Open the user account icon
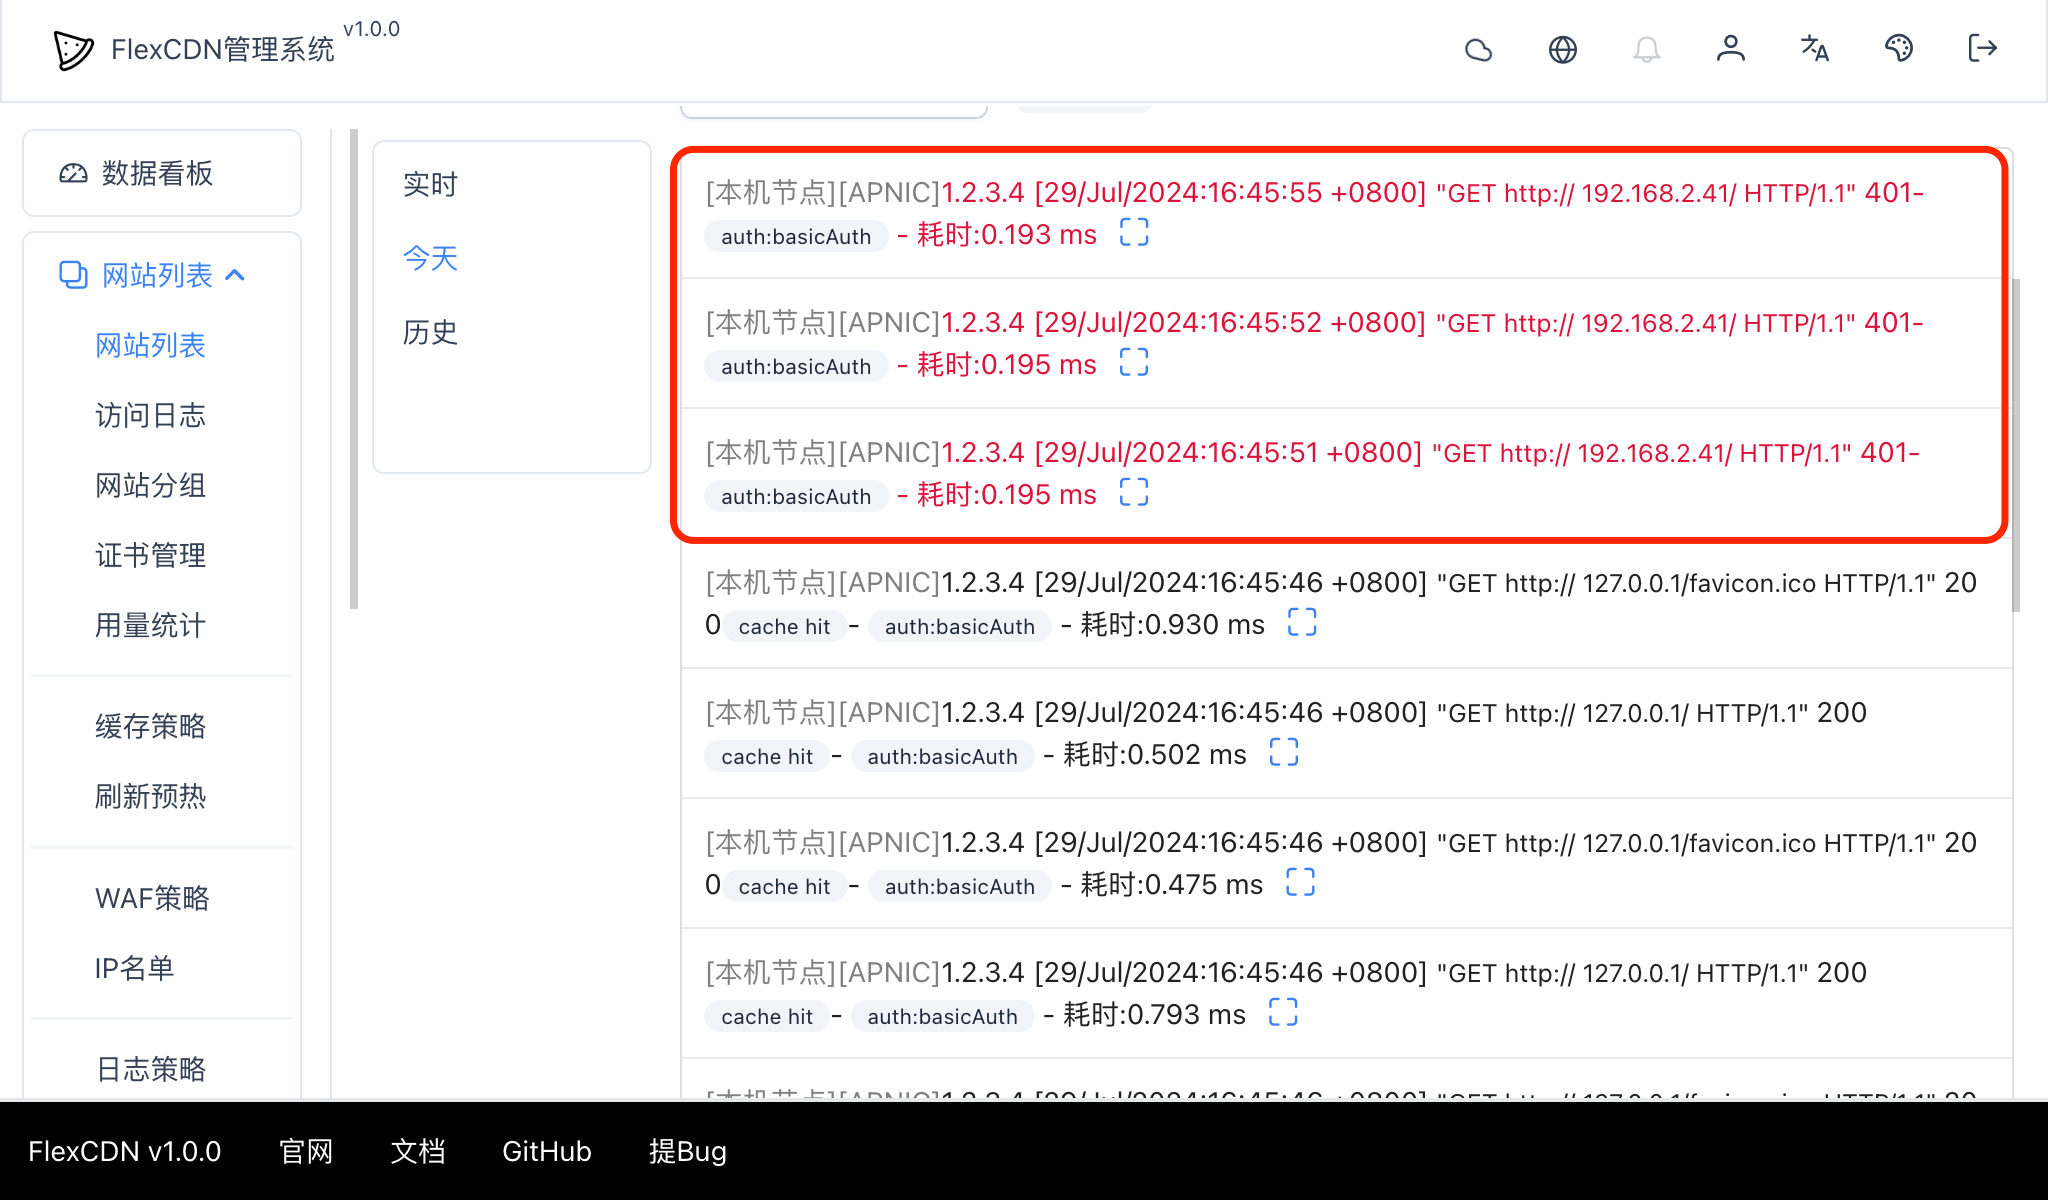Screen dimensions: 2048x1200 (x=1731, y=49)
